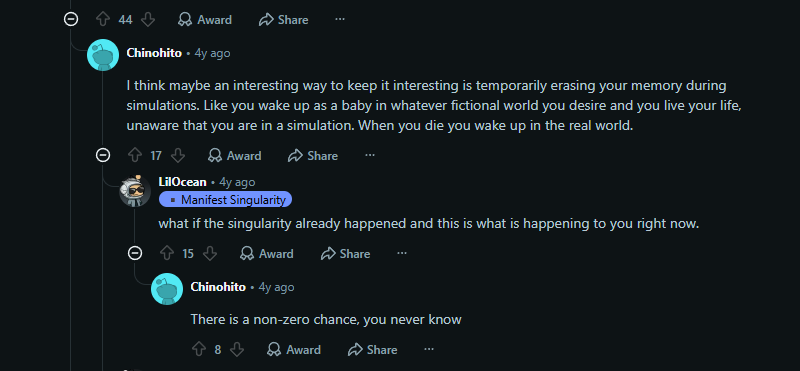Collapse Chinohito's thread with 17 points

[x=103, y=155]
